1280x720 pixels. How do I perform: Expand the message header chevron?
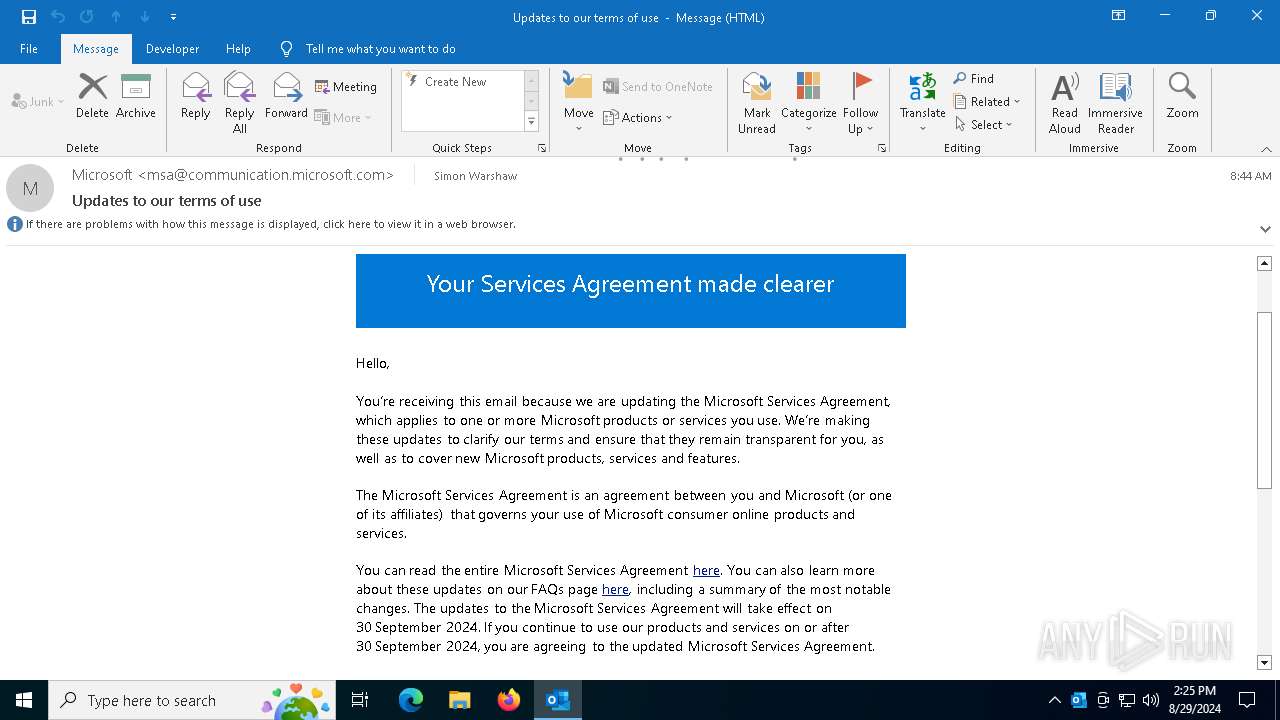(x=1265, y=229)
